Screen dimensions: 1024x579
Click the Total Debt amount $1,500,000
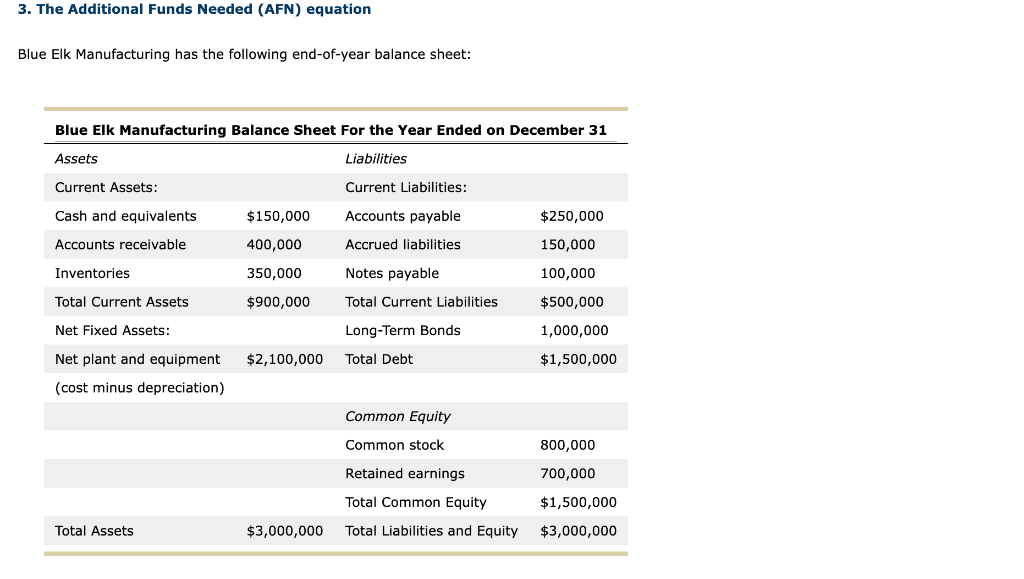(x=579, y=360)
